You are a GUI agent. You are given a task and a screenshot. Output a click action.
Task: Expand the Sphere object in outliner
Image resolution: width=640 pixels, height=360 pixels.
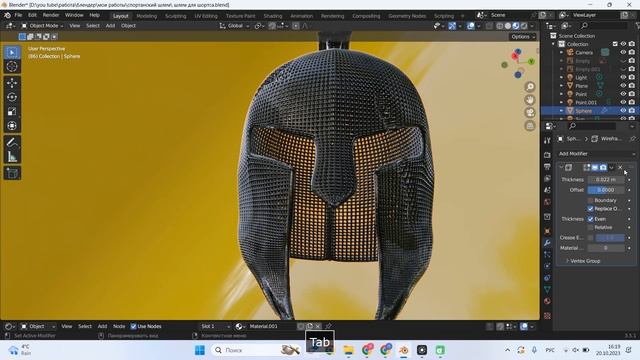(x=561, y=111)
